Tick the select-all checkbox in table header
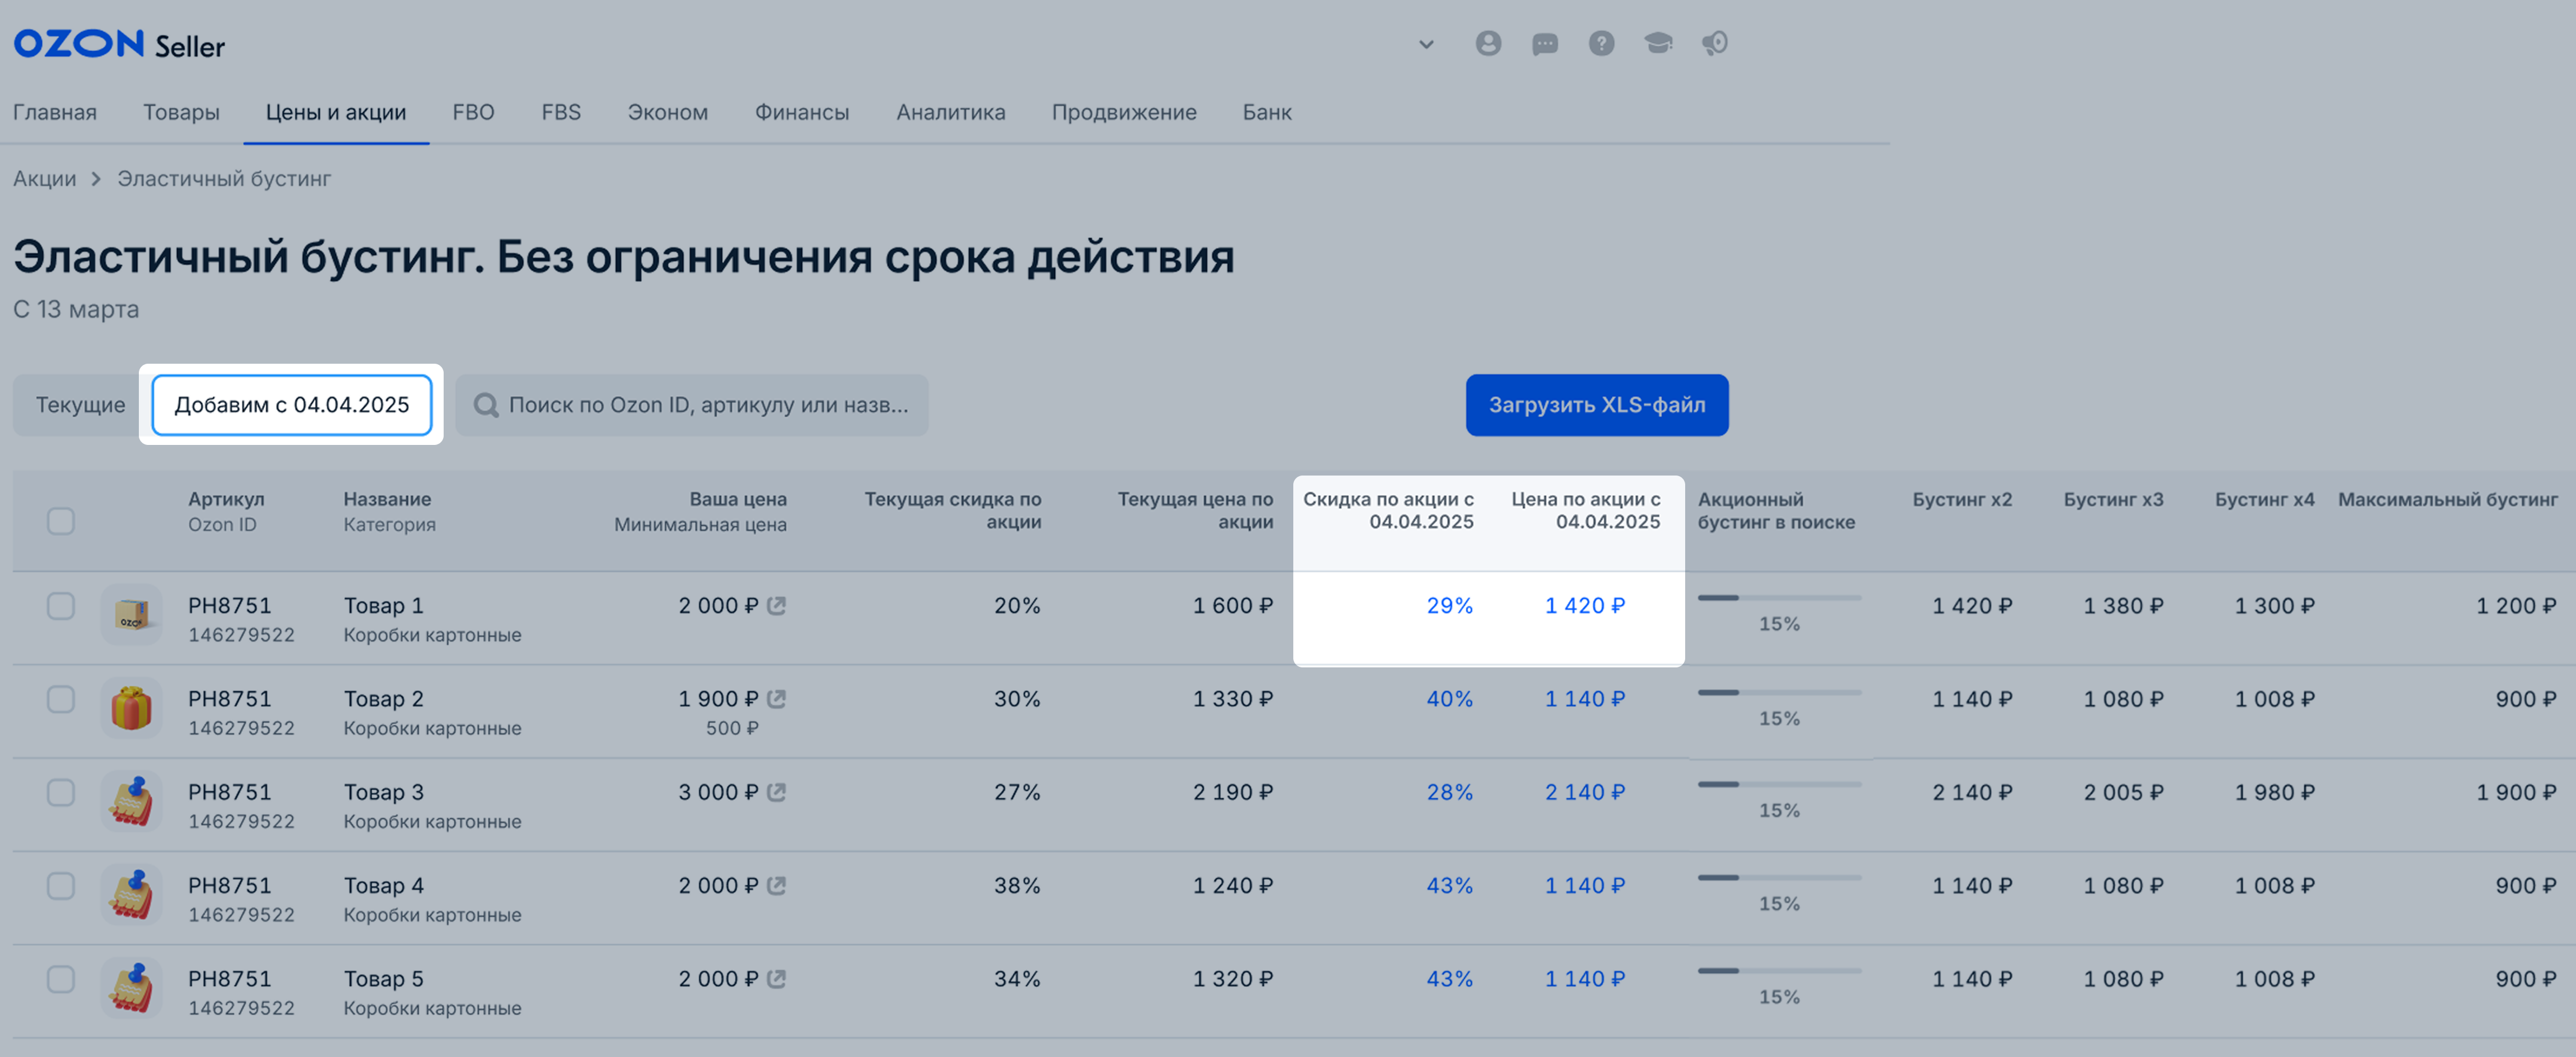2576x1057 pixels. pyautogui.click(x=61, y=521)
